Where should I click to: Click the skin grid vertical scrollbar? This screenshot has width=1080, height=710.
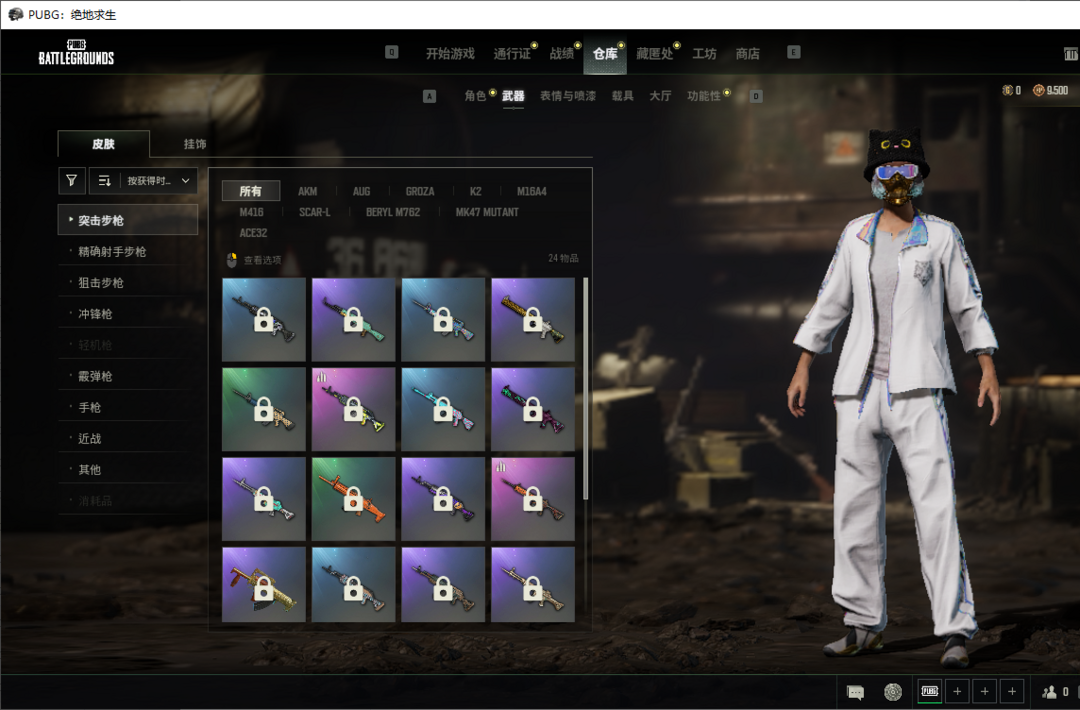point(585,388)
